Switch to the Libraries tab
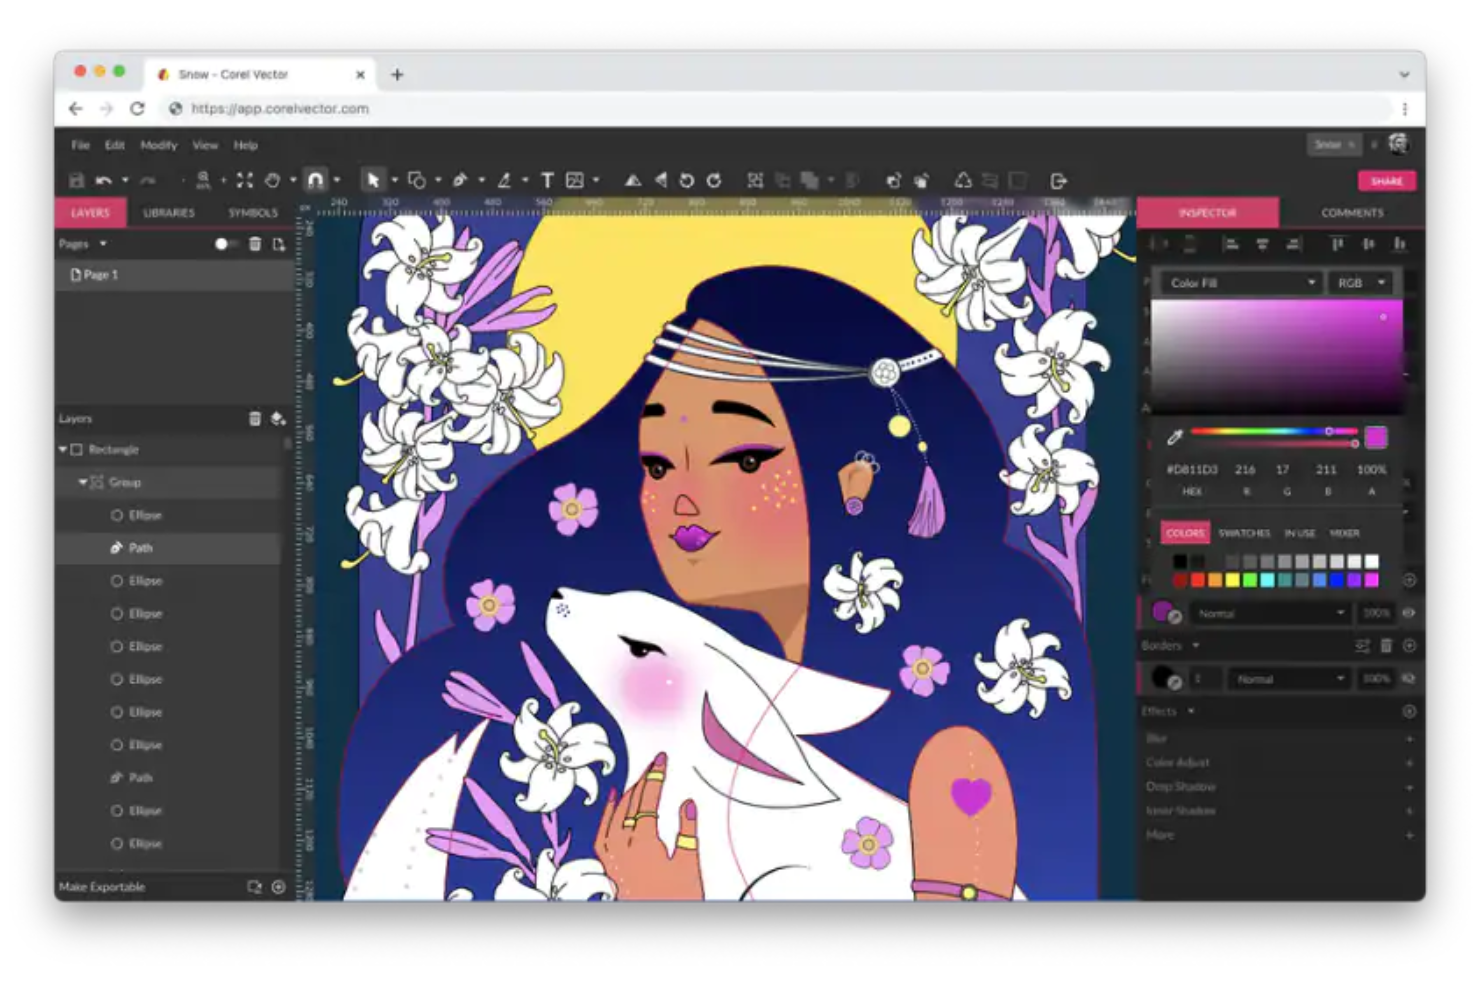 pyautogui.click(x=169, y=212)
